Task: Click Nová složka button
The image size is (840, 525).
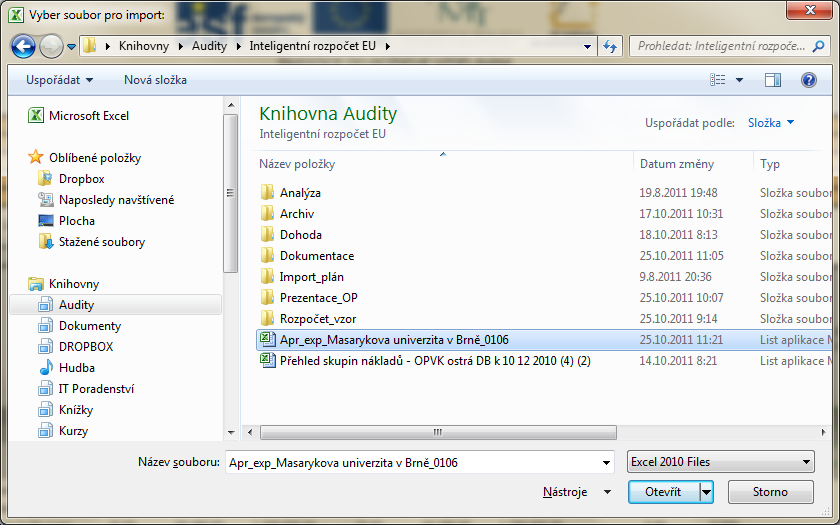Action: coord(155,80)
